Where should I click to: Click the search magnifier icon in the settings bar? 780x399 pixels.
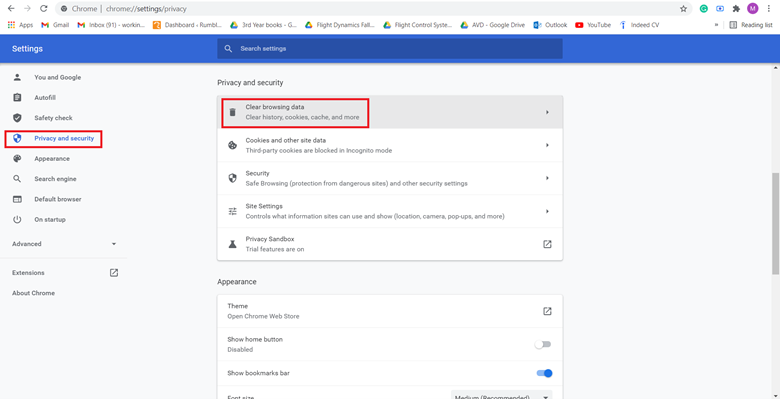coord(228,49)
